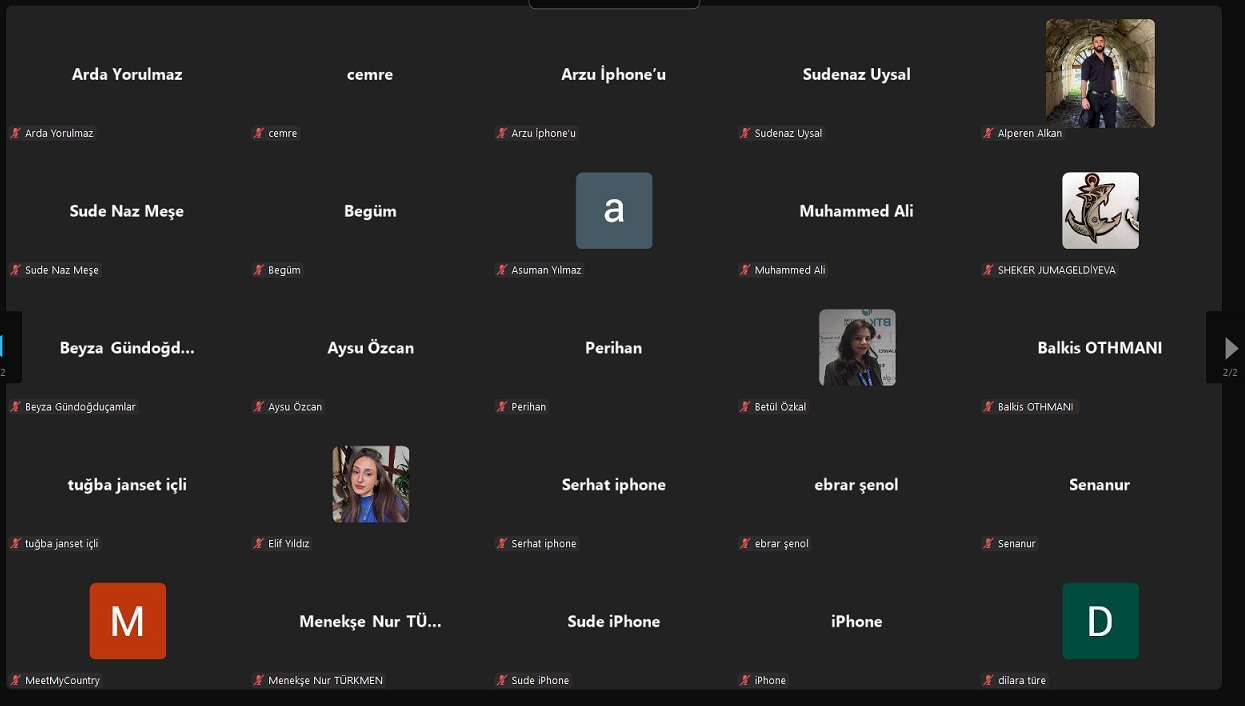Click the orange M avatar of MeetMyCountry

click(127, 621)
